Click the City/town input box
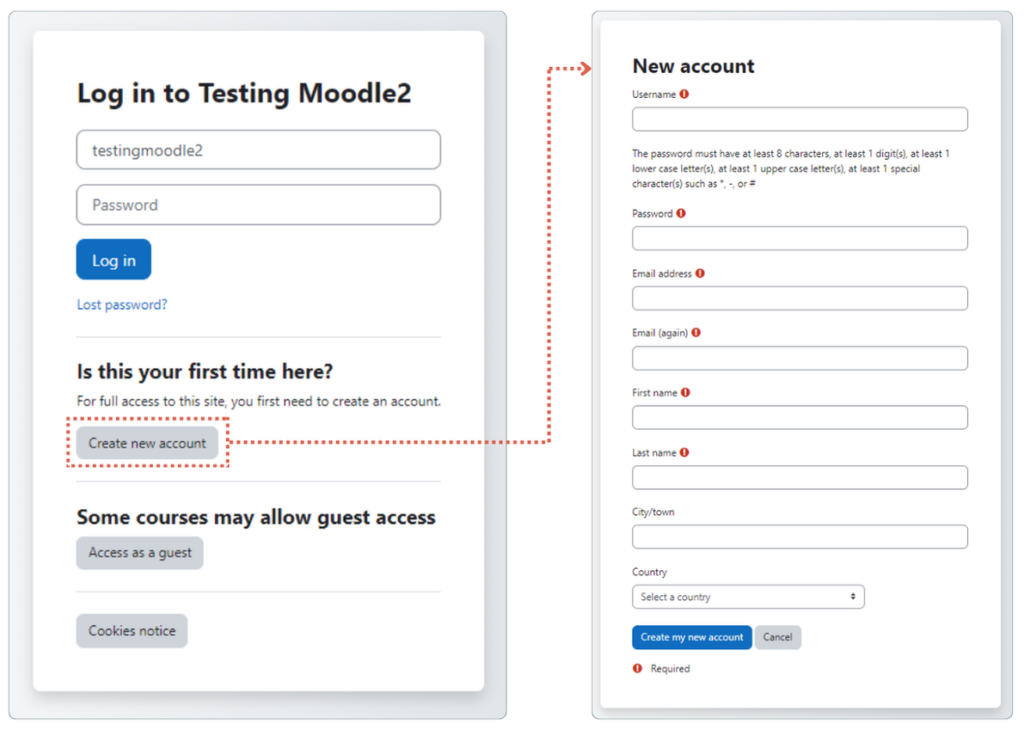The image size is (1024, 730). click(798, 536)
